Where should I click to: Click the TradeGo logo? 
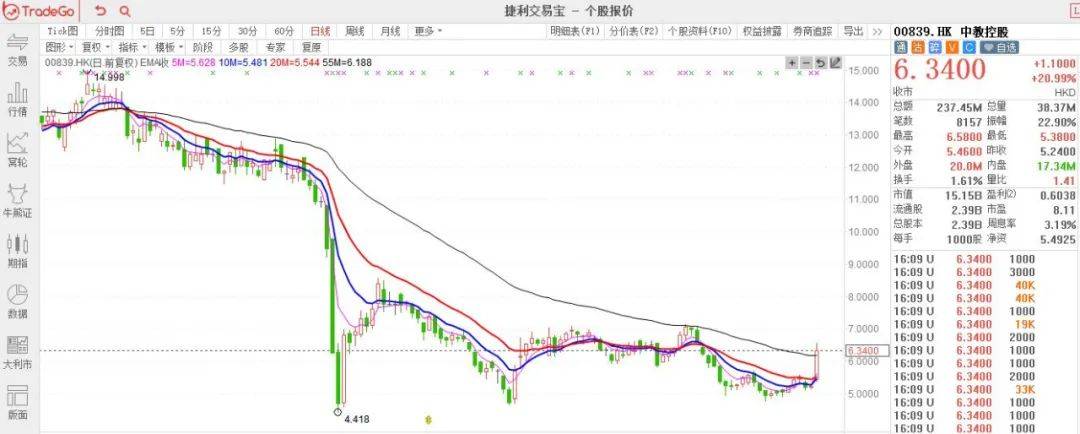(x=40, y=11)
